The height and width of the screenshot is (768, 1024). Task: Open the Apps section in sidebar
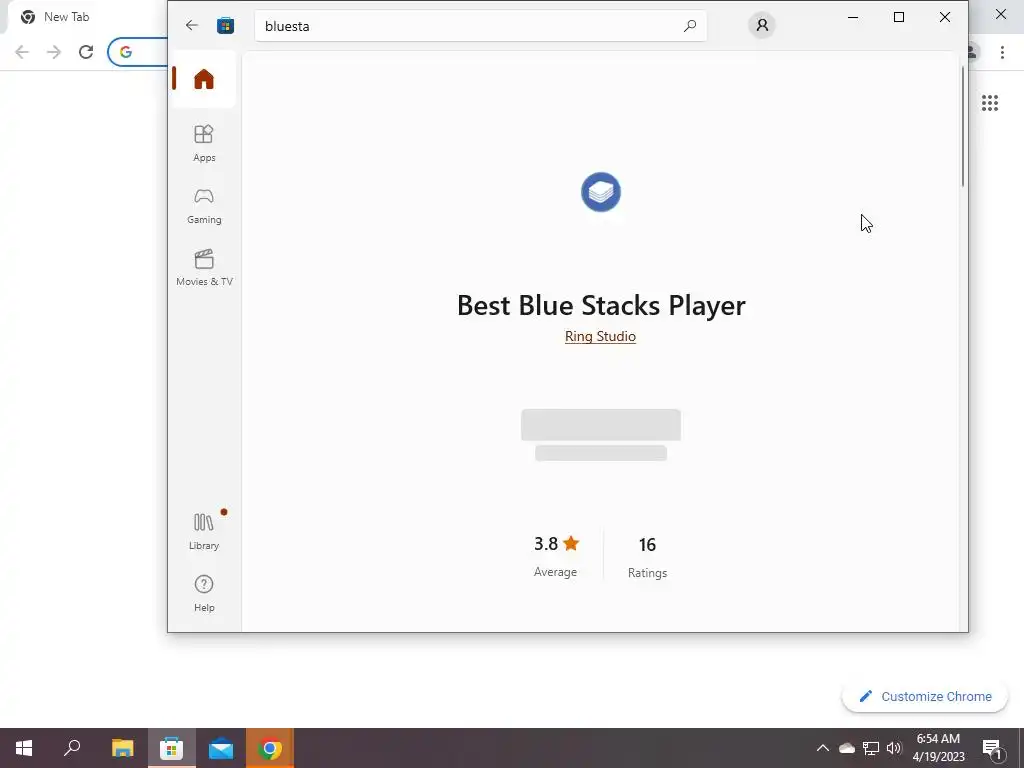click(x=204, y=143)
